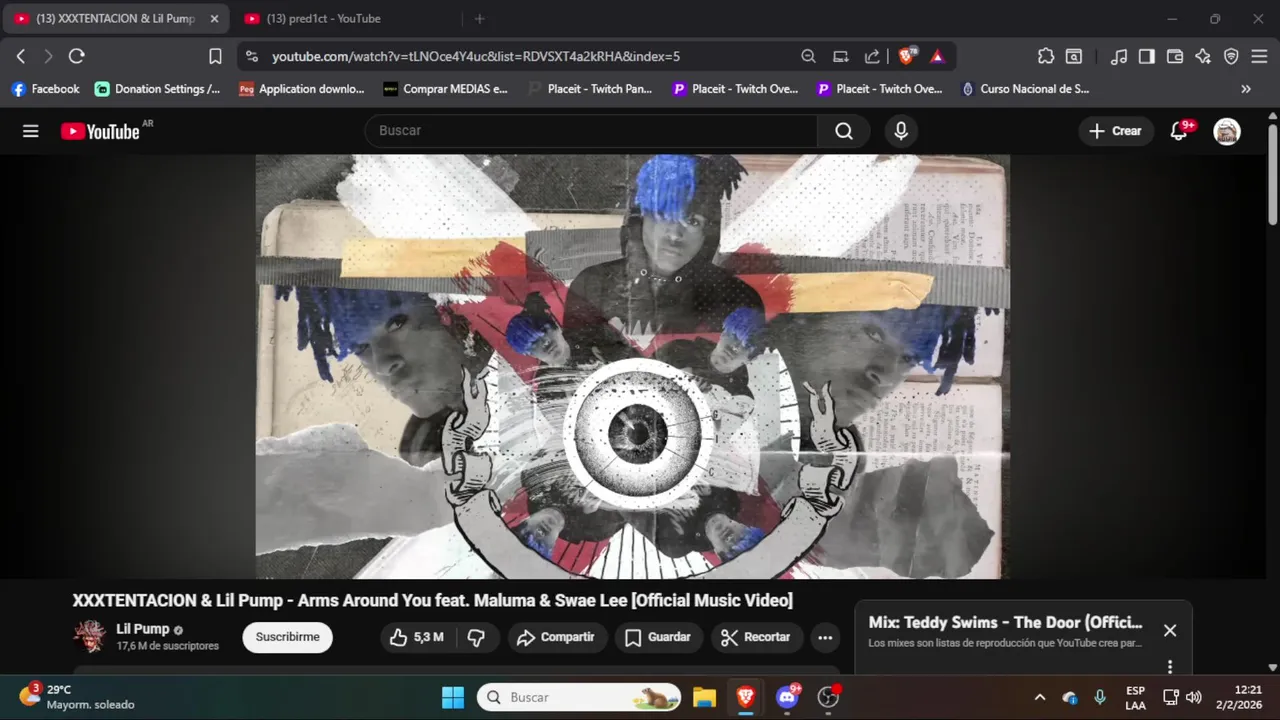Open the Donation Settings bookmark

158,89
